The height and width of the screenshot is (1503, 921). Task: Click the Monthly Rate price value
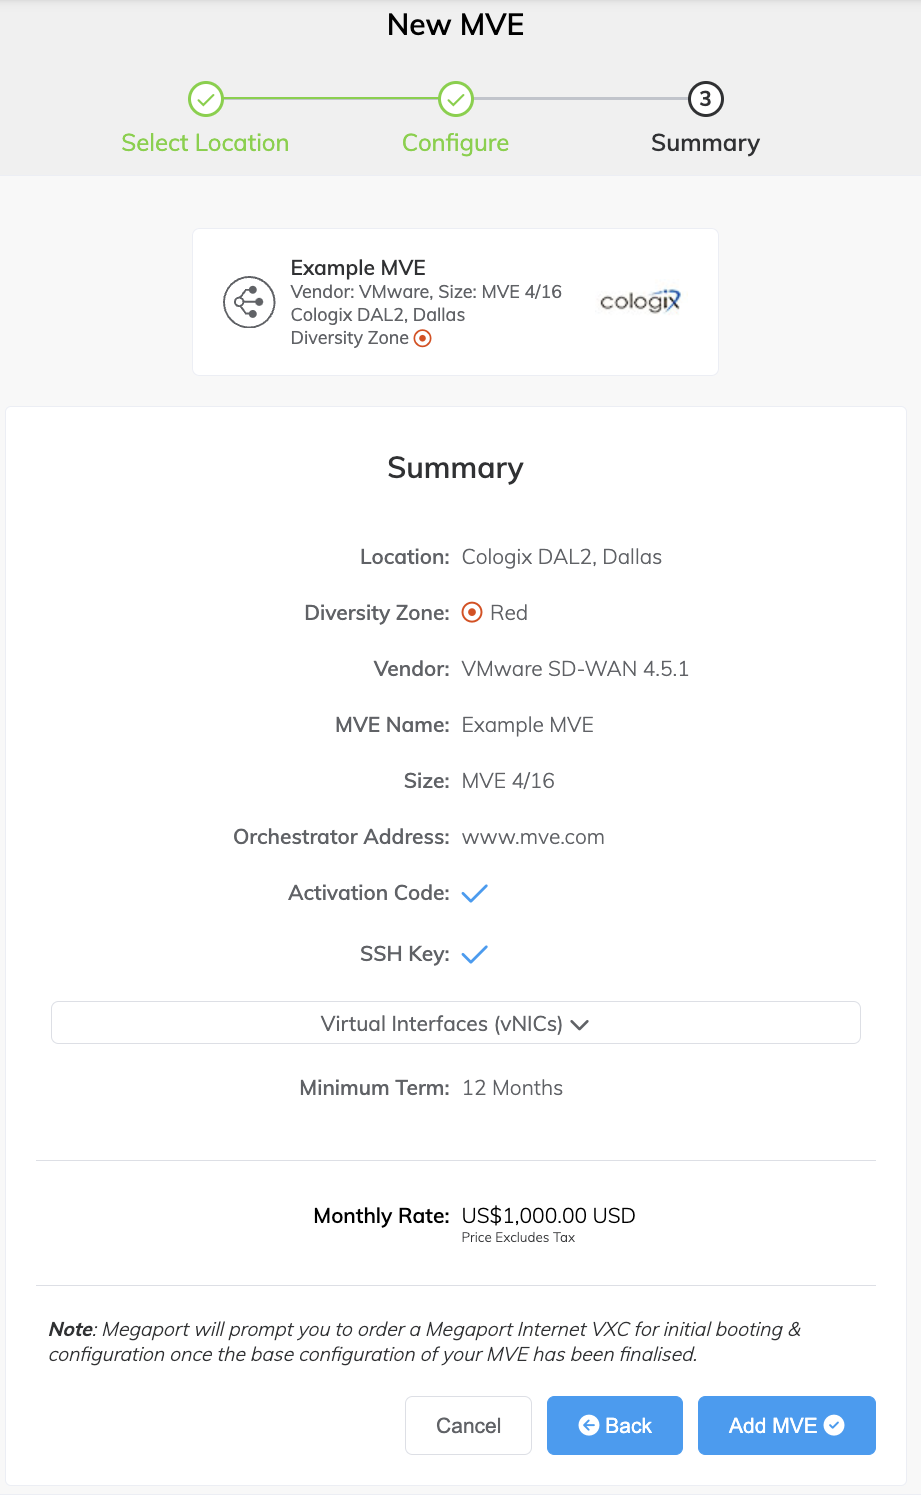point(549,1216)
